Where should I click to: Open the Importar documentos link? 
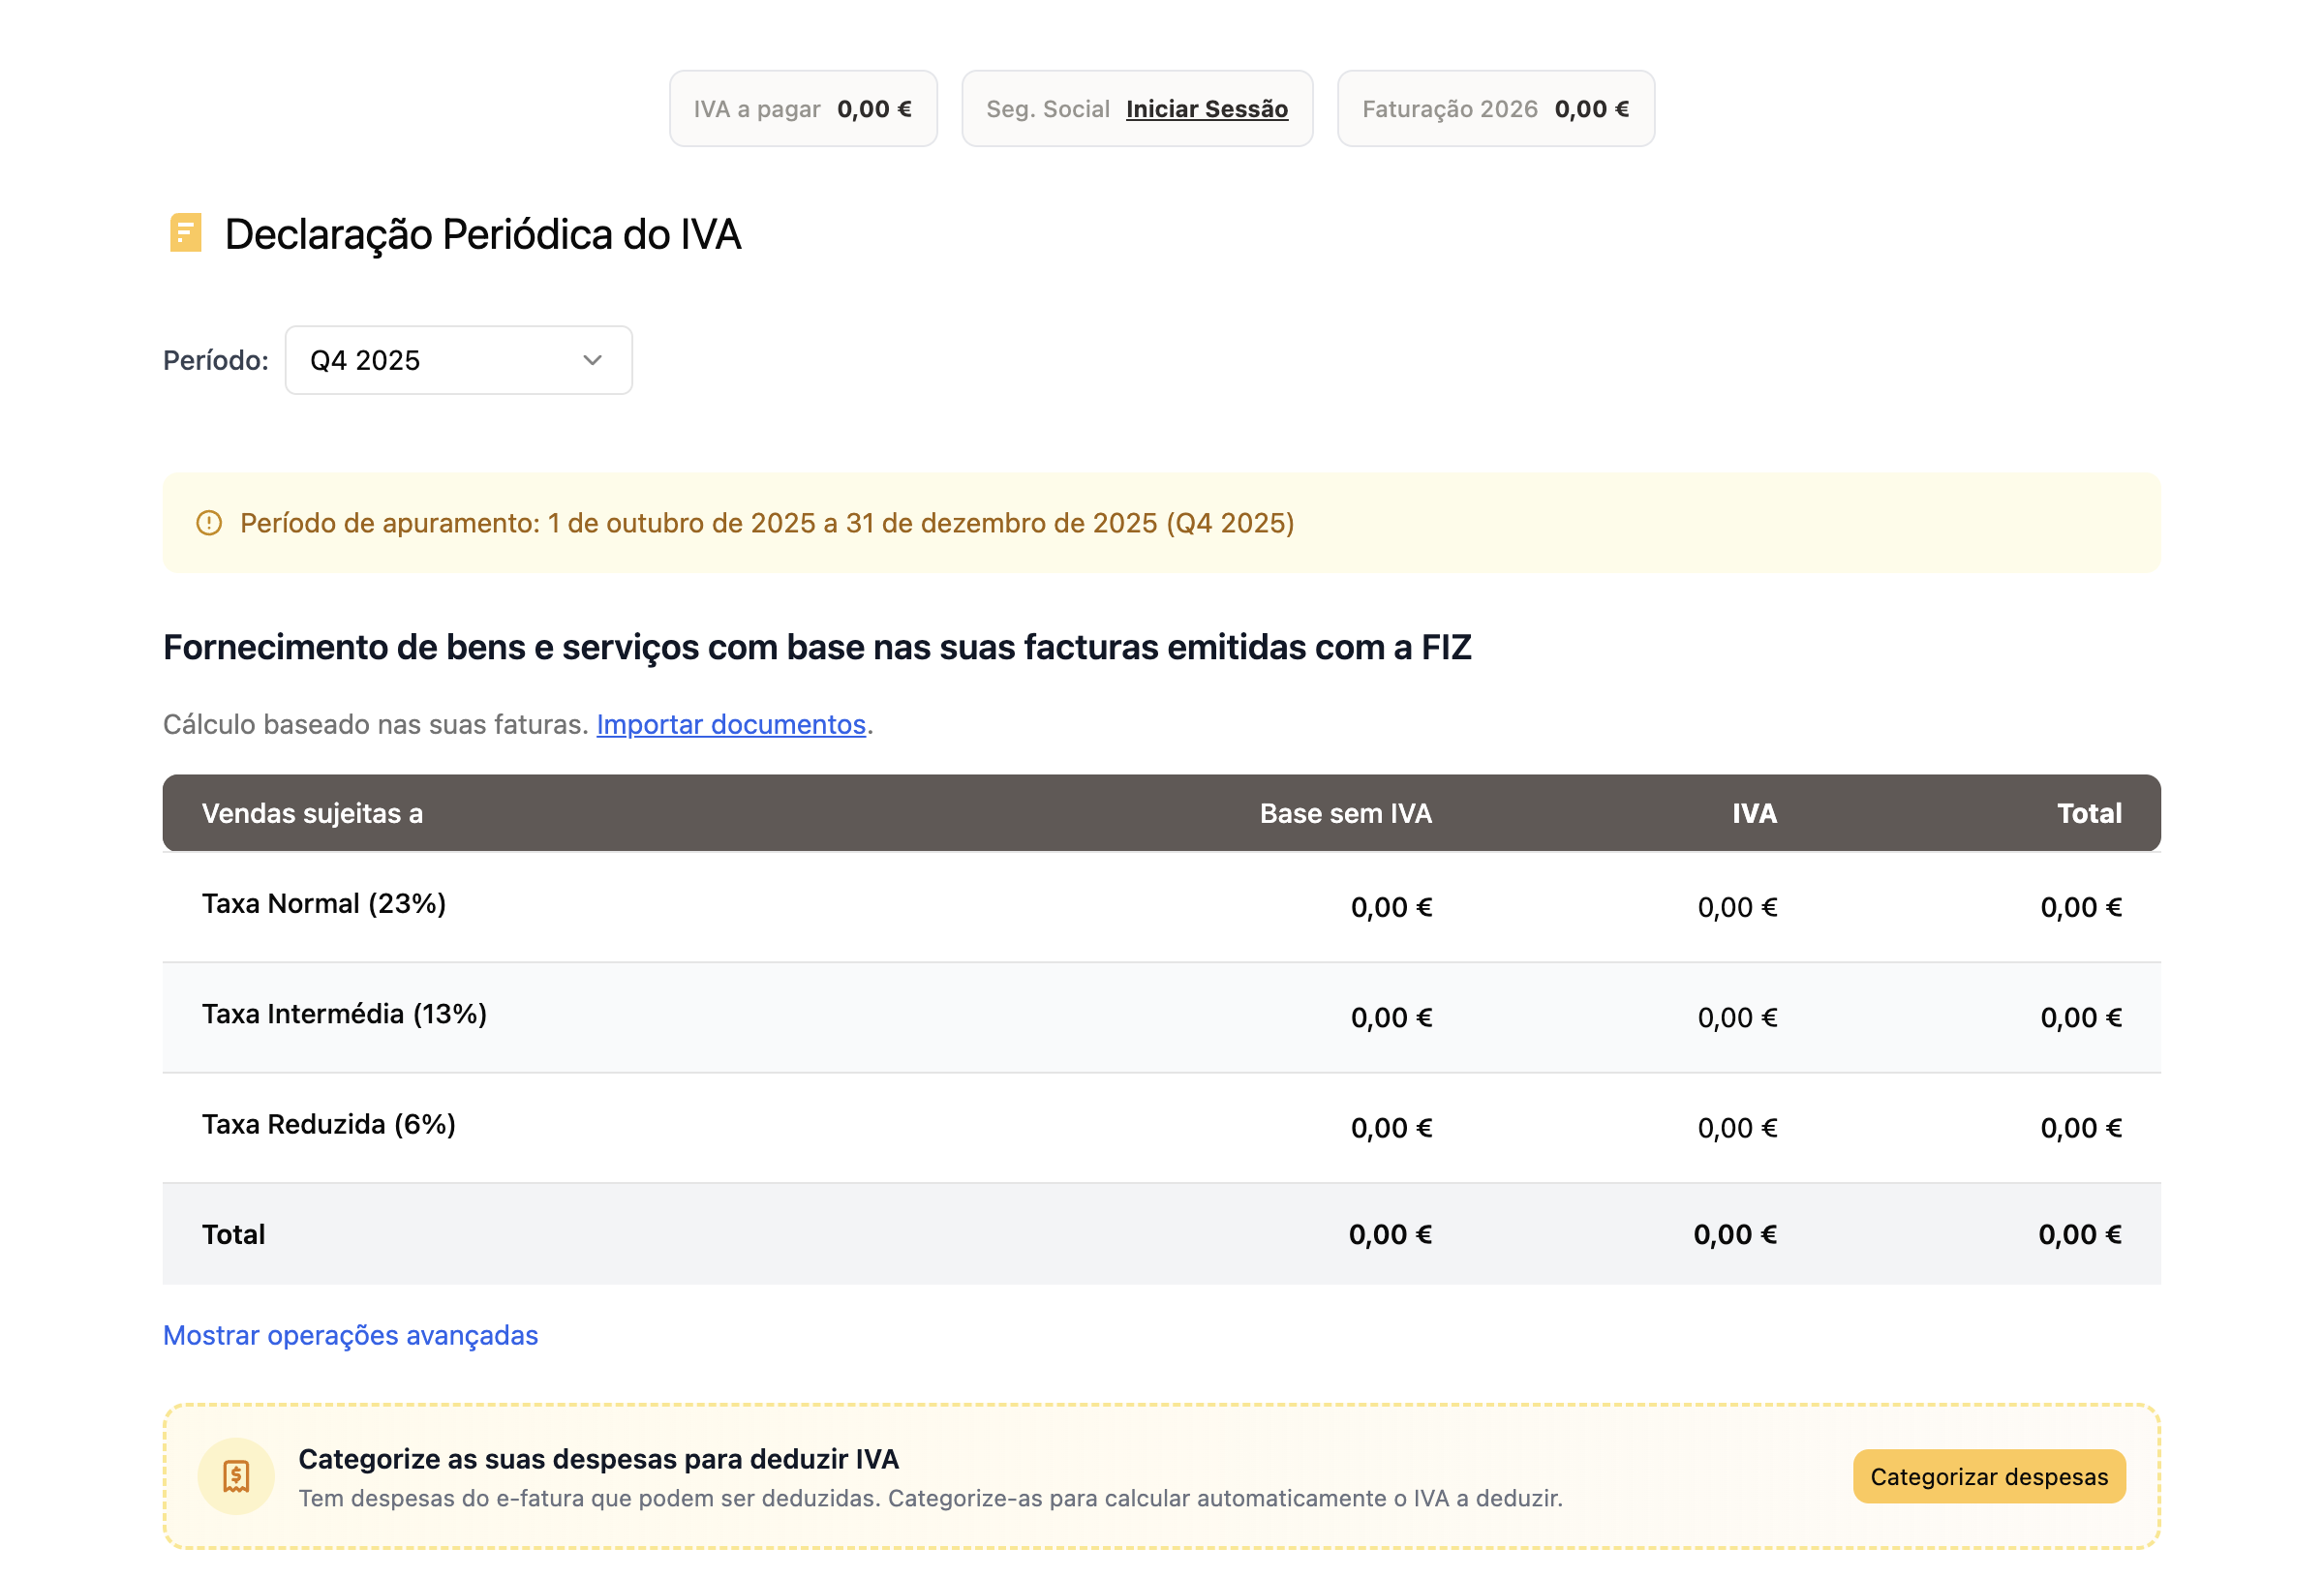point(731,724)
